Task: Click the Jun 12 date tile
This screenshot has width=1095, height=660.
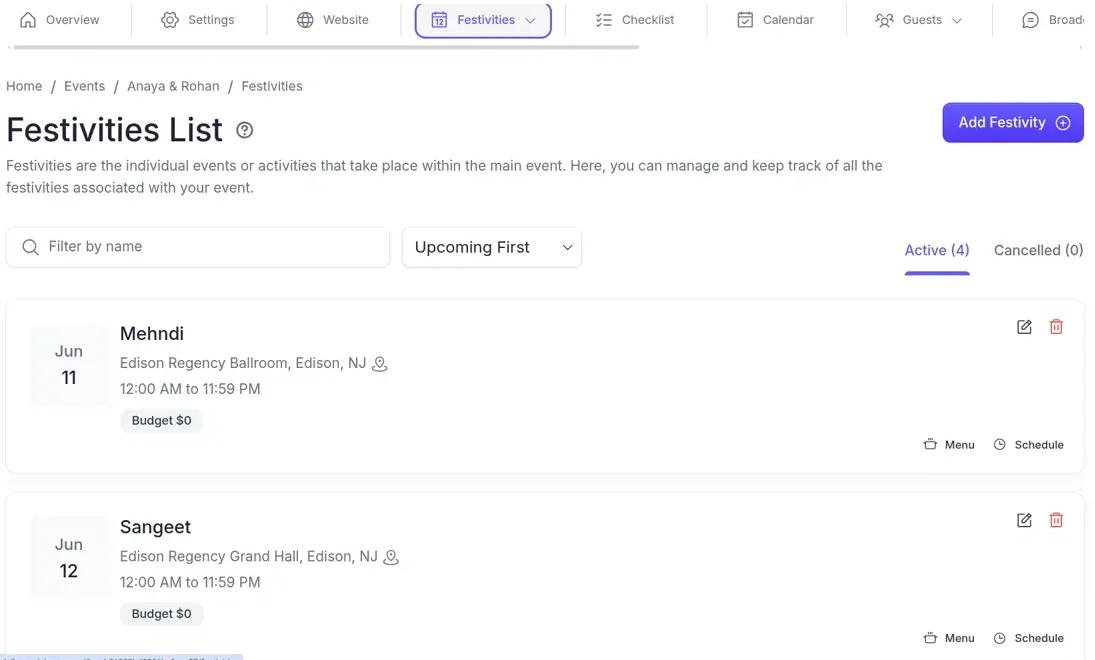Action: click(x=69, y=558)
